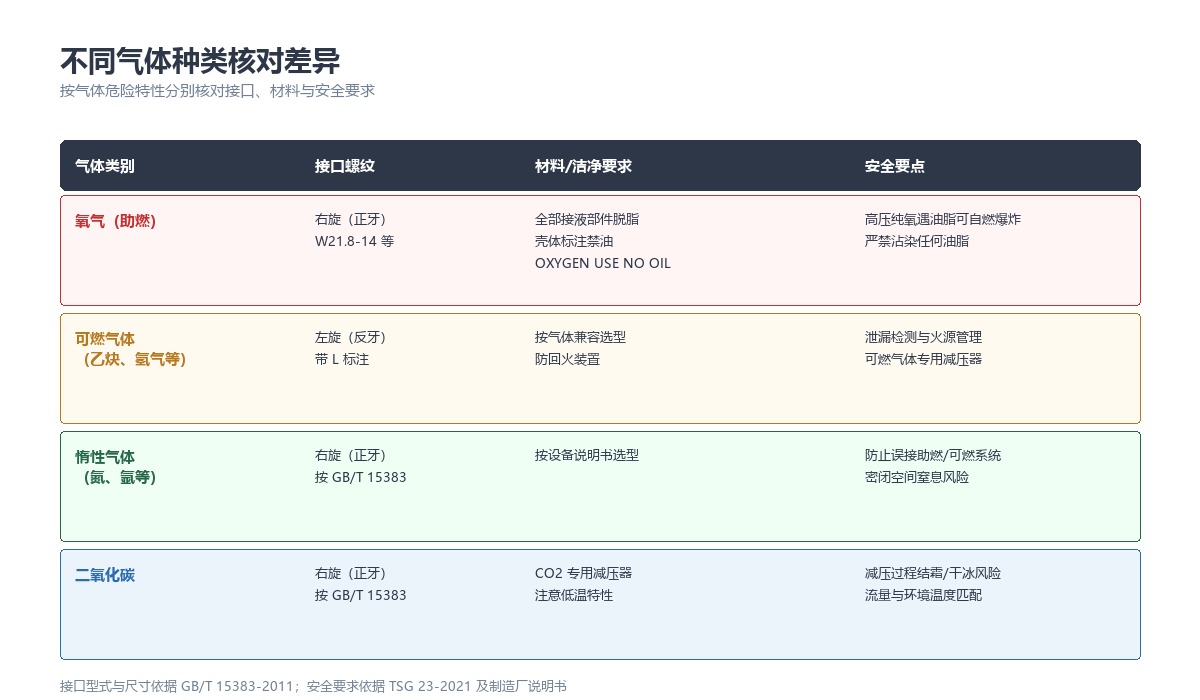Screen dimensions: 1200x700
Task: Click 右旋（正牙）in the 惰性气体 row
Action: (x=350, y=455)
